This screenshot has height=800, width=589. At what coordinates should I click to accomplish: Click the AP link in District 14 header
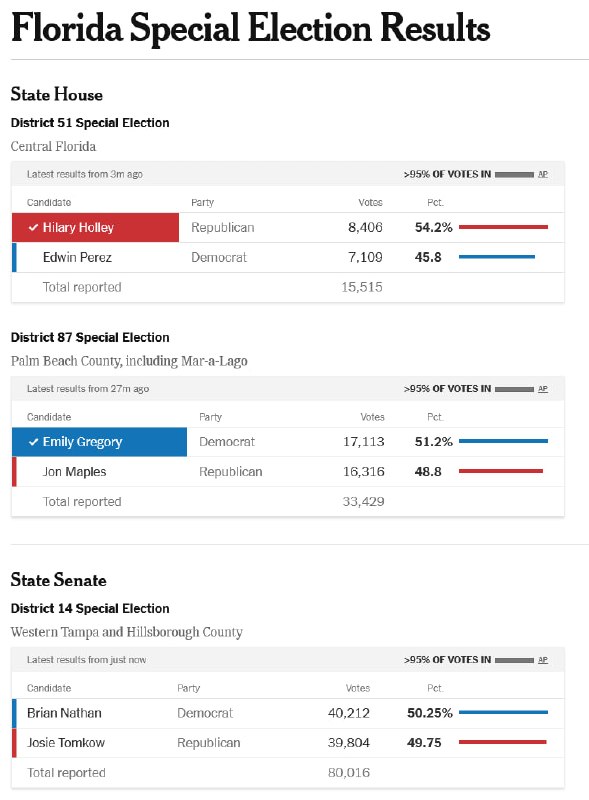pyautogui.click(x=543, y=660)
